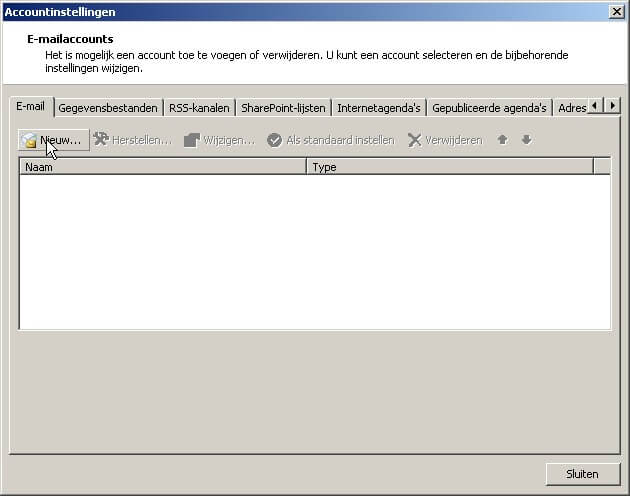Click the Als standaard instellen checkmark icon
This screenshot has height=496, width=630.
click(x=275, y=140)
